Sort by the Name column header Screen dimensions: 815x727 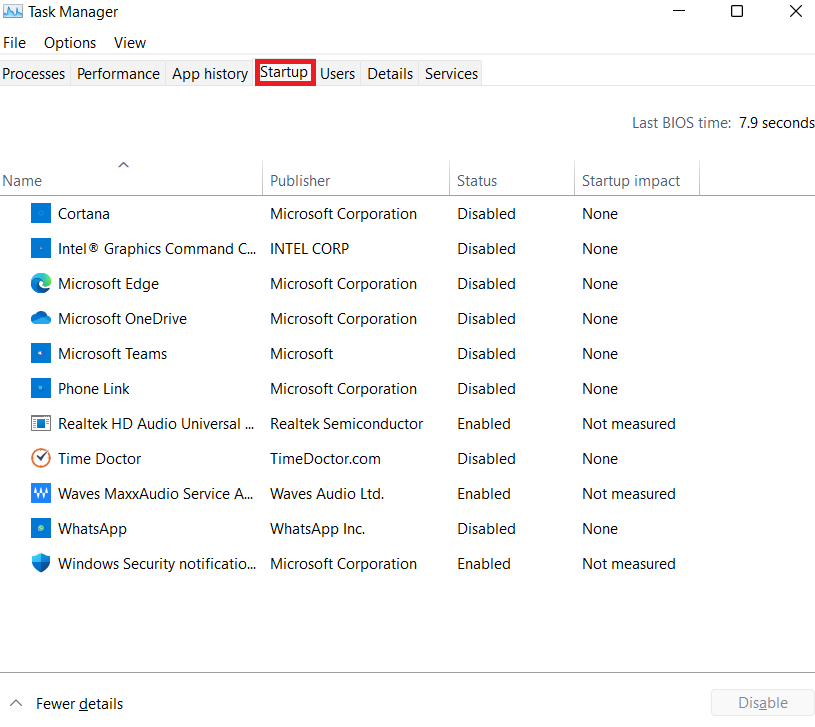tap(131, 178)
